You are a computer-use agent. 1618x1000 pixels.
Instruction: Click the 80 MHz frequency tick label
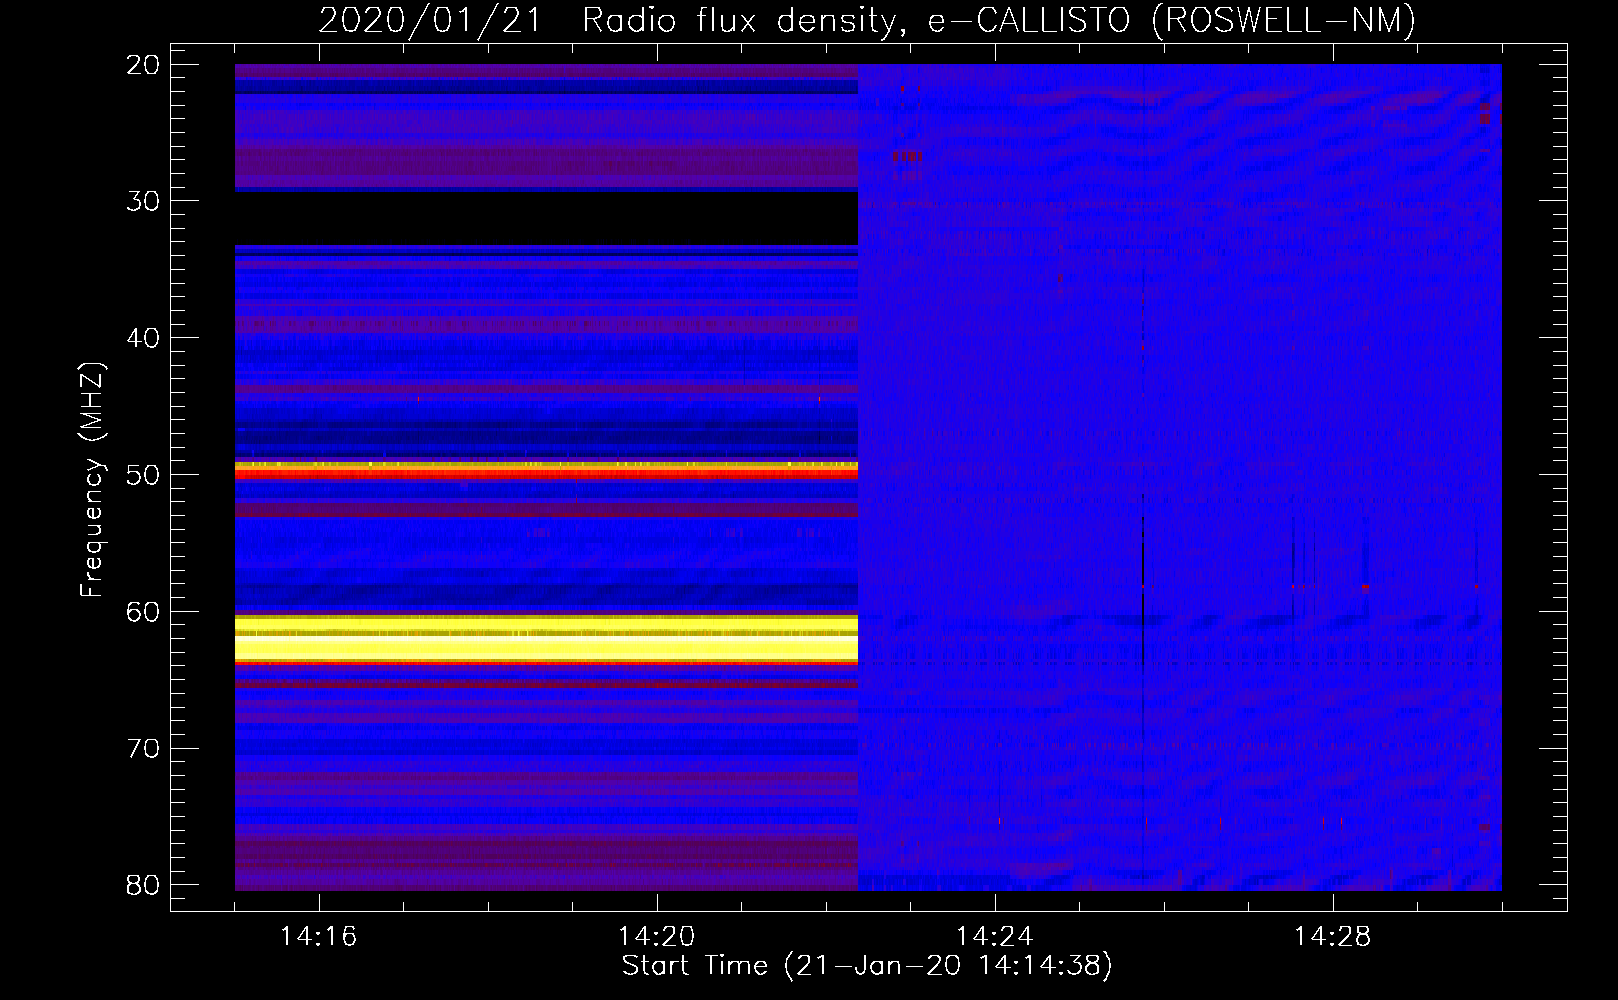click(144, 885)
